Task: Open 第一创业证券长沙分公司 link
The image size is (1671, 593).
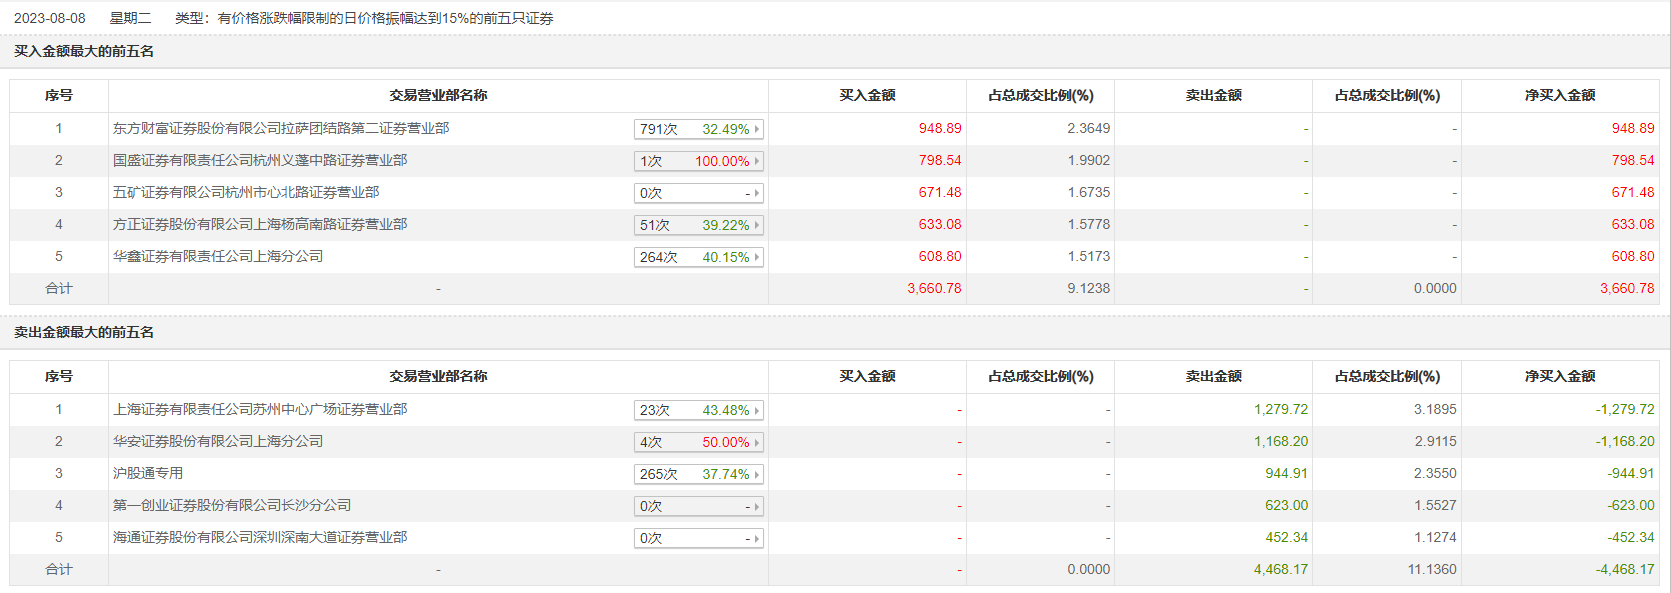Action: coord(232,505)
